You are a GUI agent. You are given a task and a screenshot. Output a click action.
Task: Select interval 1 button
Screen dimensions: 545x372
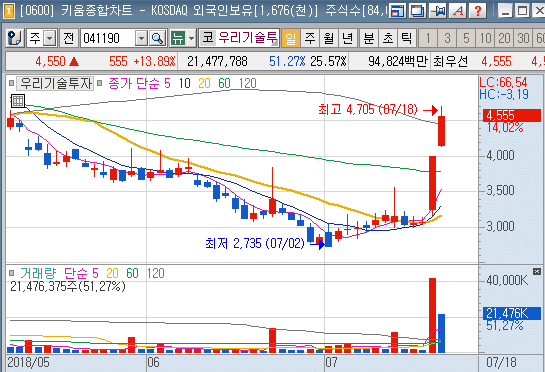pos(429,38)
